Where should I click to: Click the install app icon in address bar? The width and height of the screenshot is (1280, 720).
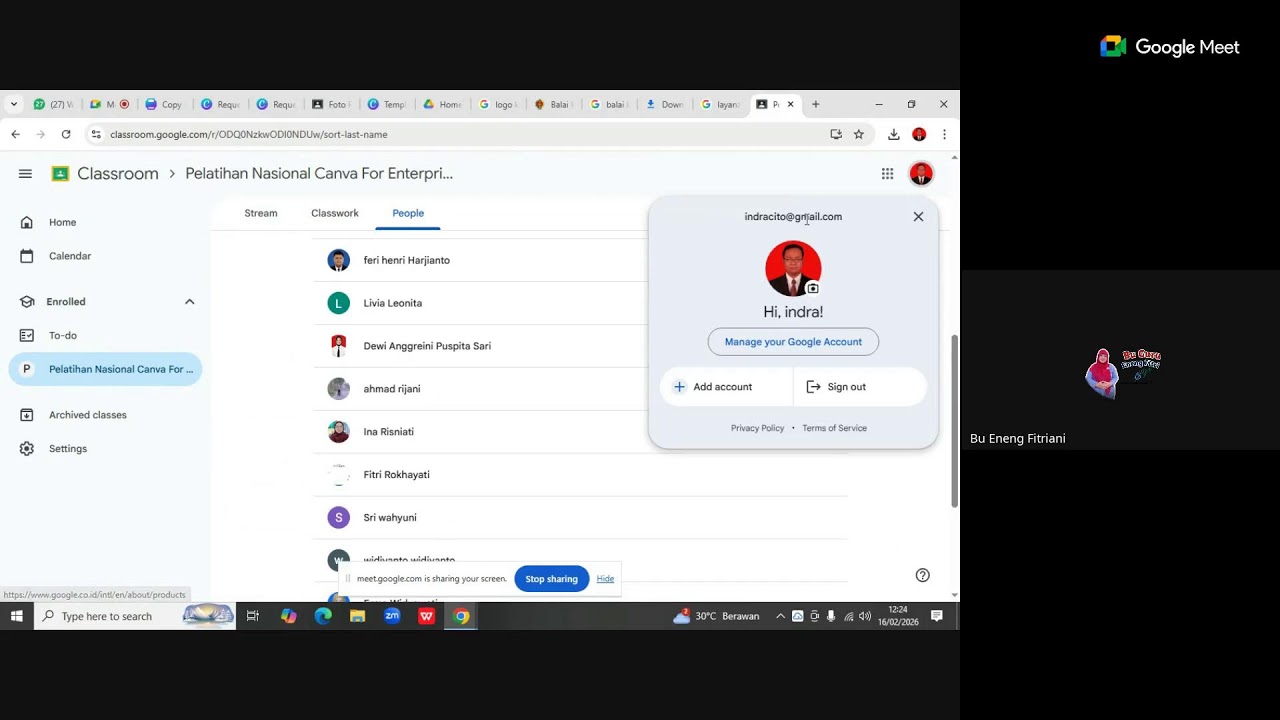tap(836, 134)
